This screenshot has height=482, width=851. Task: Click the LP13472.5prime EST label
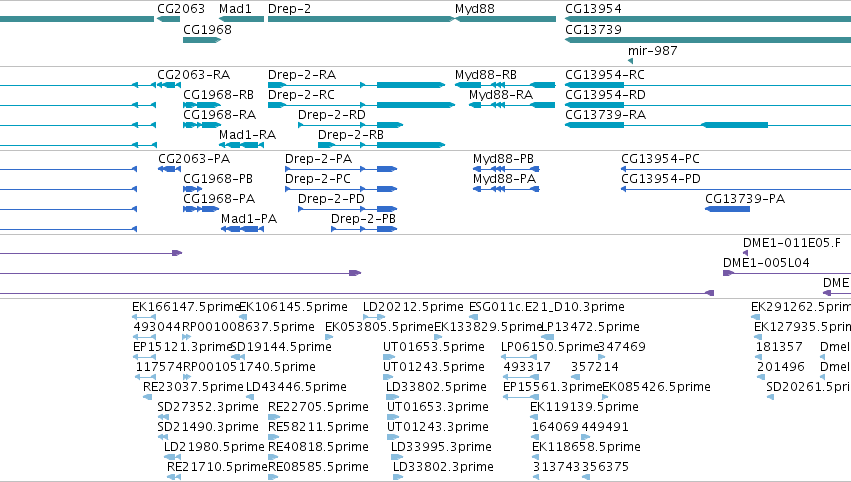[x=590, y=327]
